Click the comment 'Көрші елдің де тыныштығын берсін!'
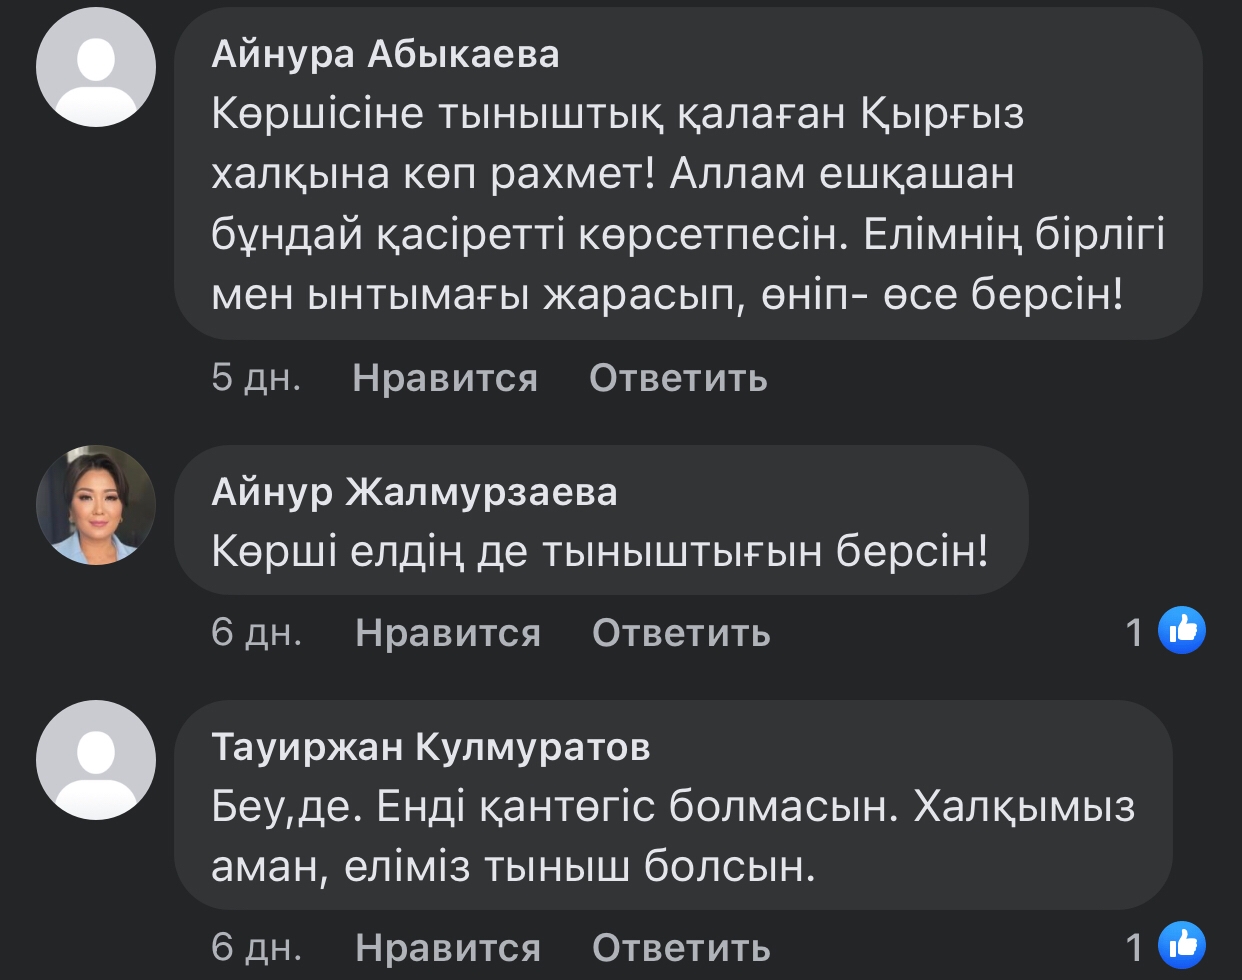The width and height of the screenshot is (1242, 980). (x=600, y=552)
